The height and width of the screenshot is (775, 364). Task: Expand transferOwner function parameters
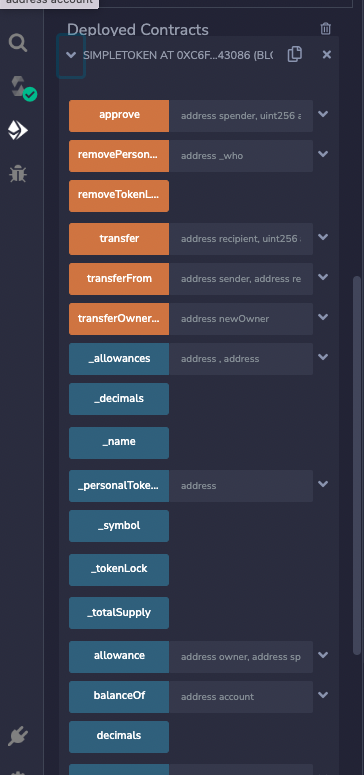click(x=323, y=318)
